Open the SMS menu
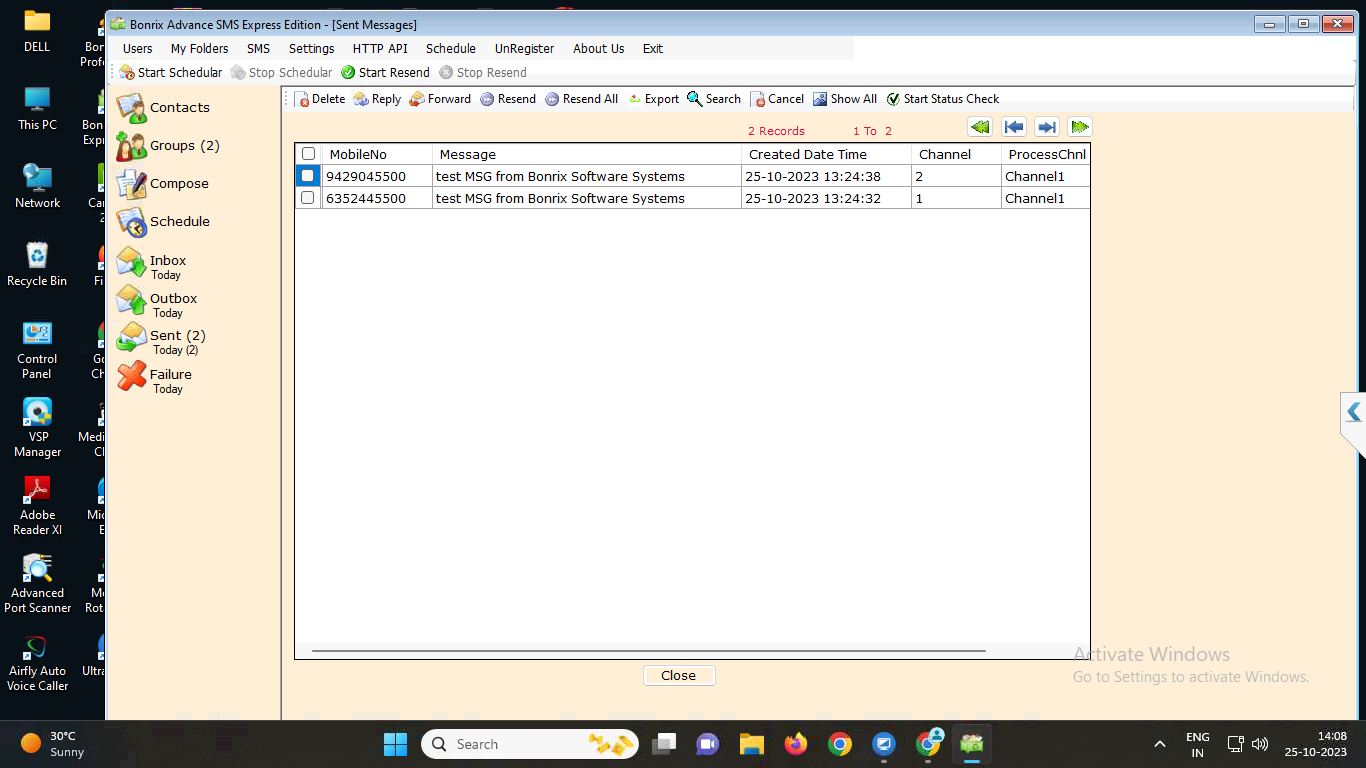 [259, 48]
